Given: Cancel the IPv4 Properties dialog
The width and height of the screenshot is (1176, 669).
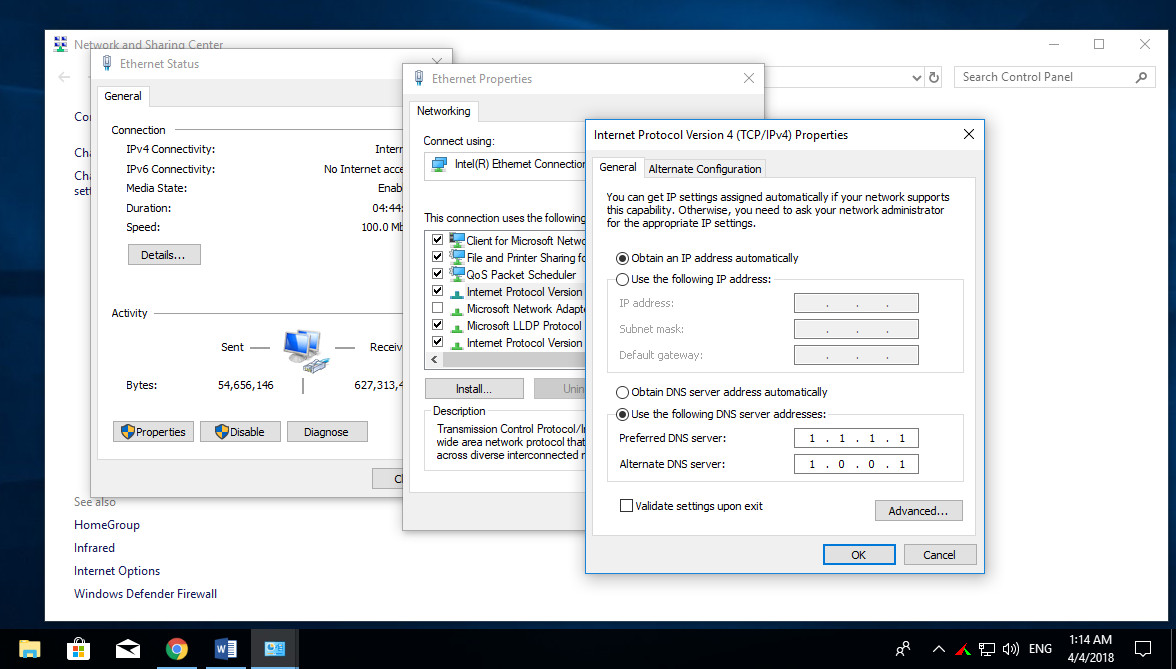Looking at the screenshot, I should pos(939,555).
